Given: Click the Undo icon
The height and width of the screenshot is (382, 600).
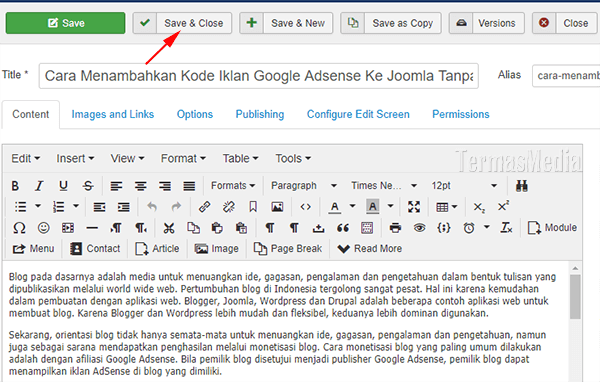Looking at the screenshot, I should point(152,207).
